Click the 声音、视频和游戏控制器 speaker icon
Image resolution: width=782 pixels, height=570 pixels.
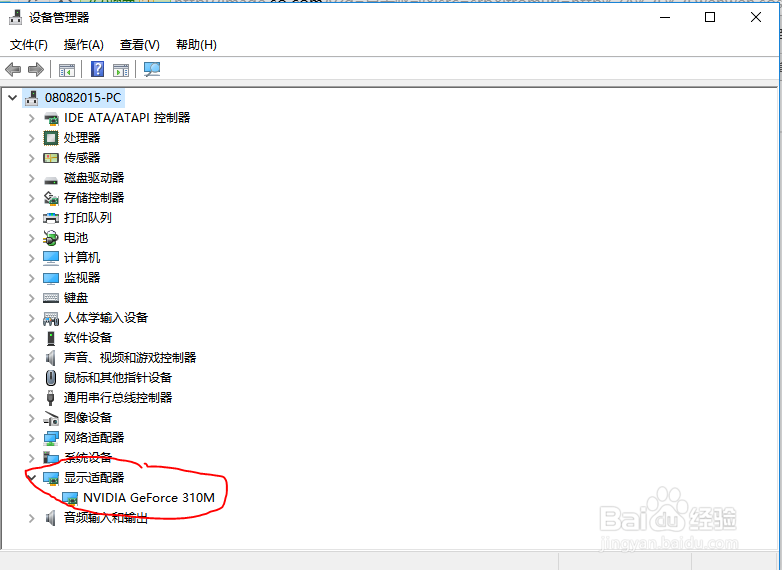(x=50, y=358)
